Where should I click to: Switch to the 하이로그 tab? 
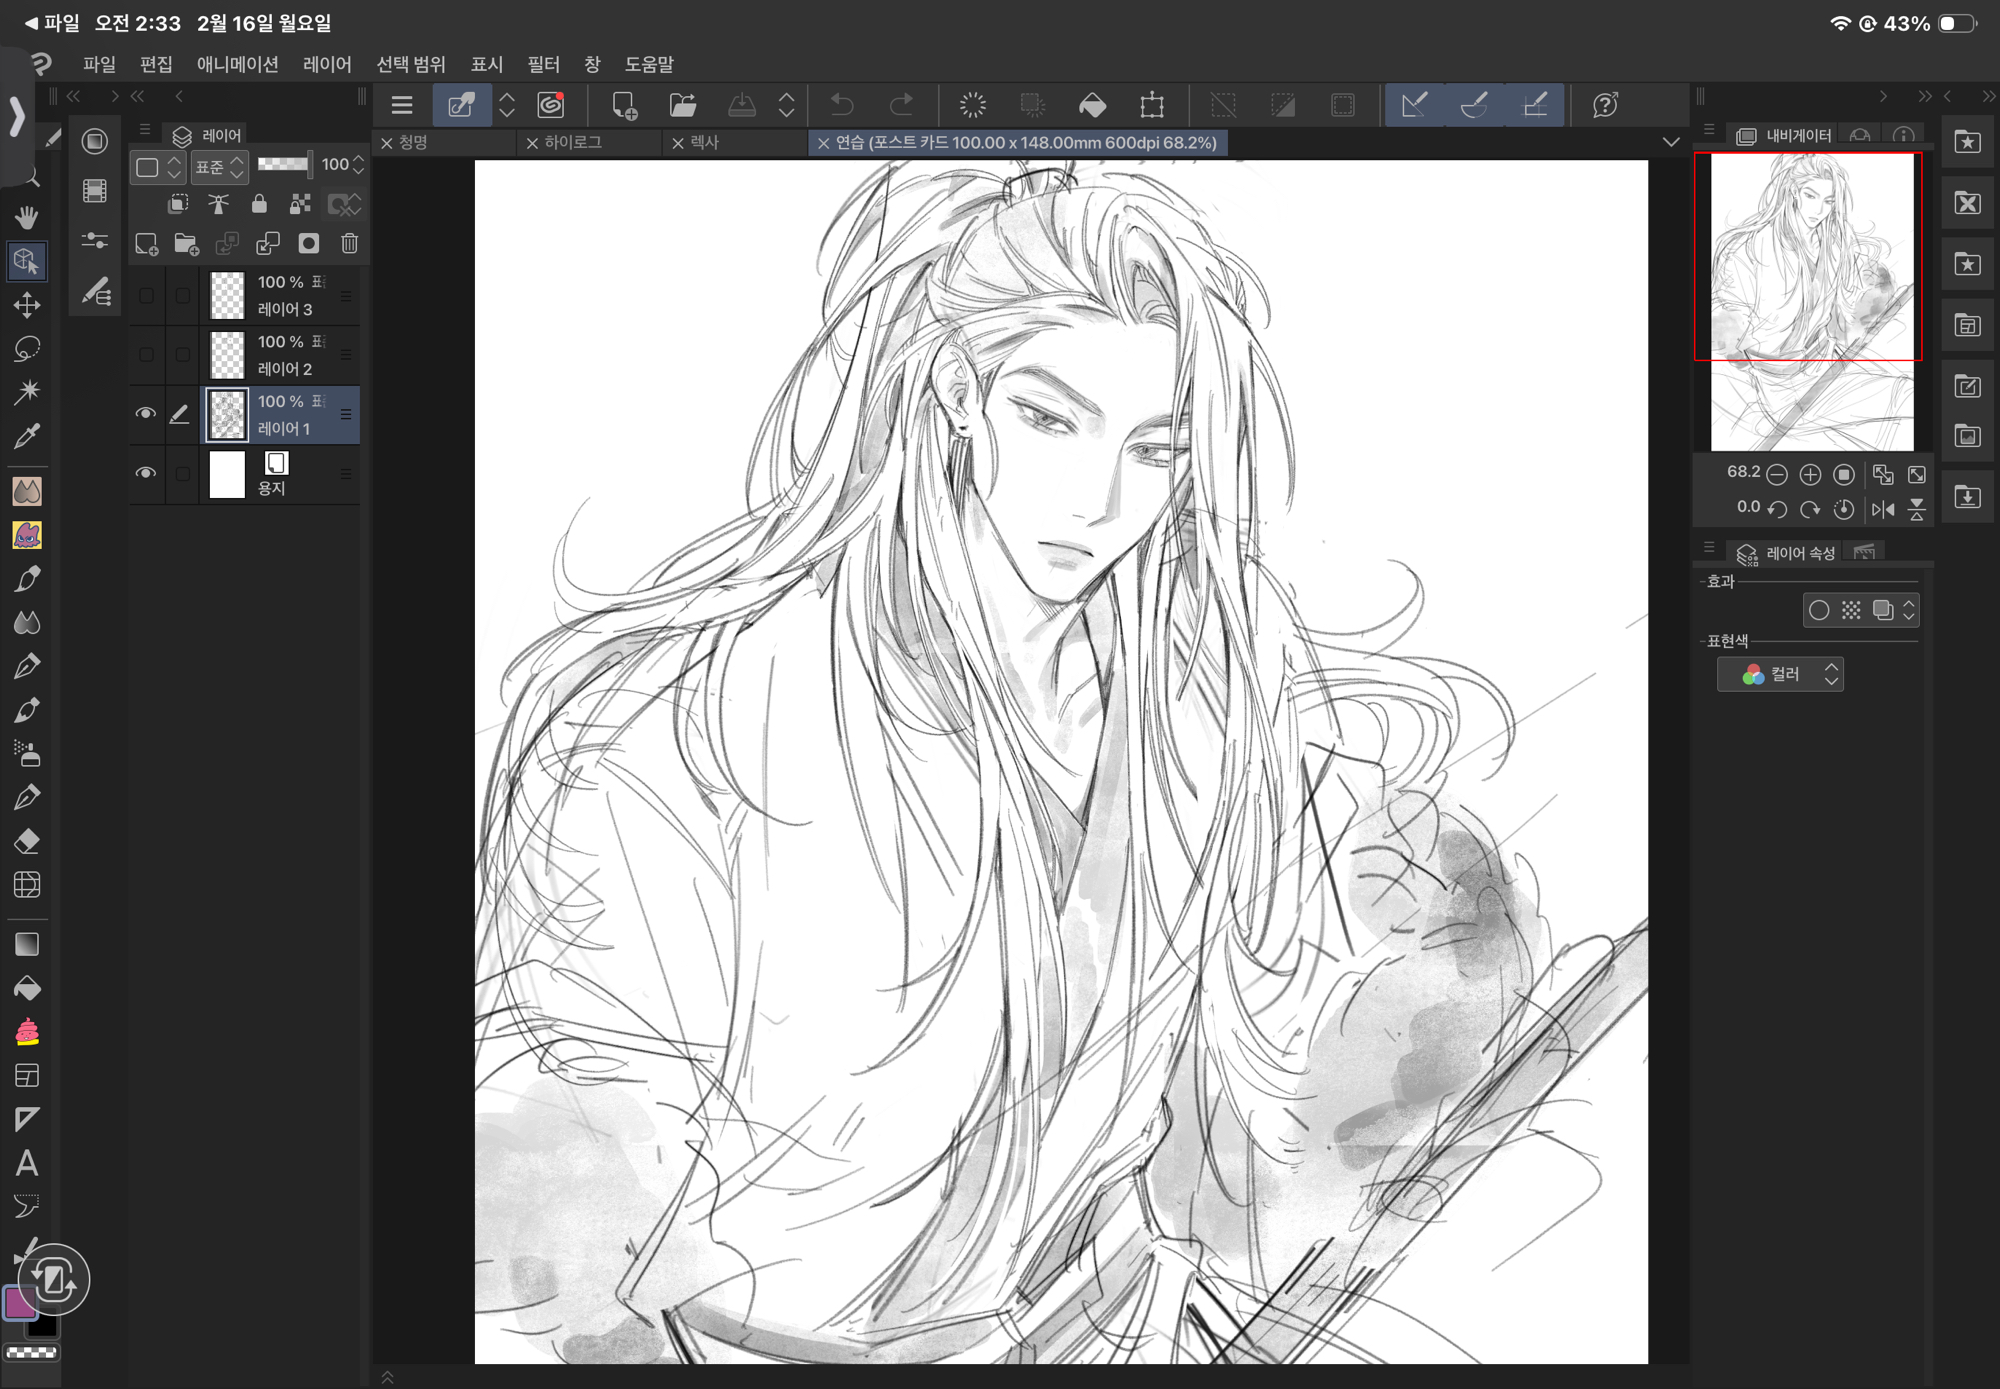pos(574,142)
